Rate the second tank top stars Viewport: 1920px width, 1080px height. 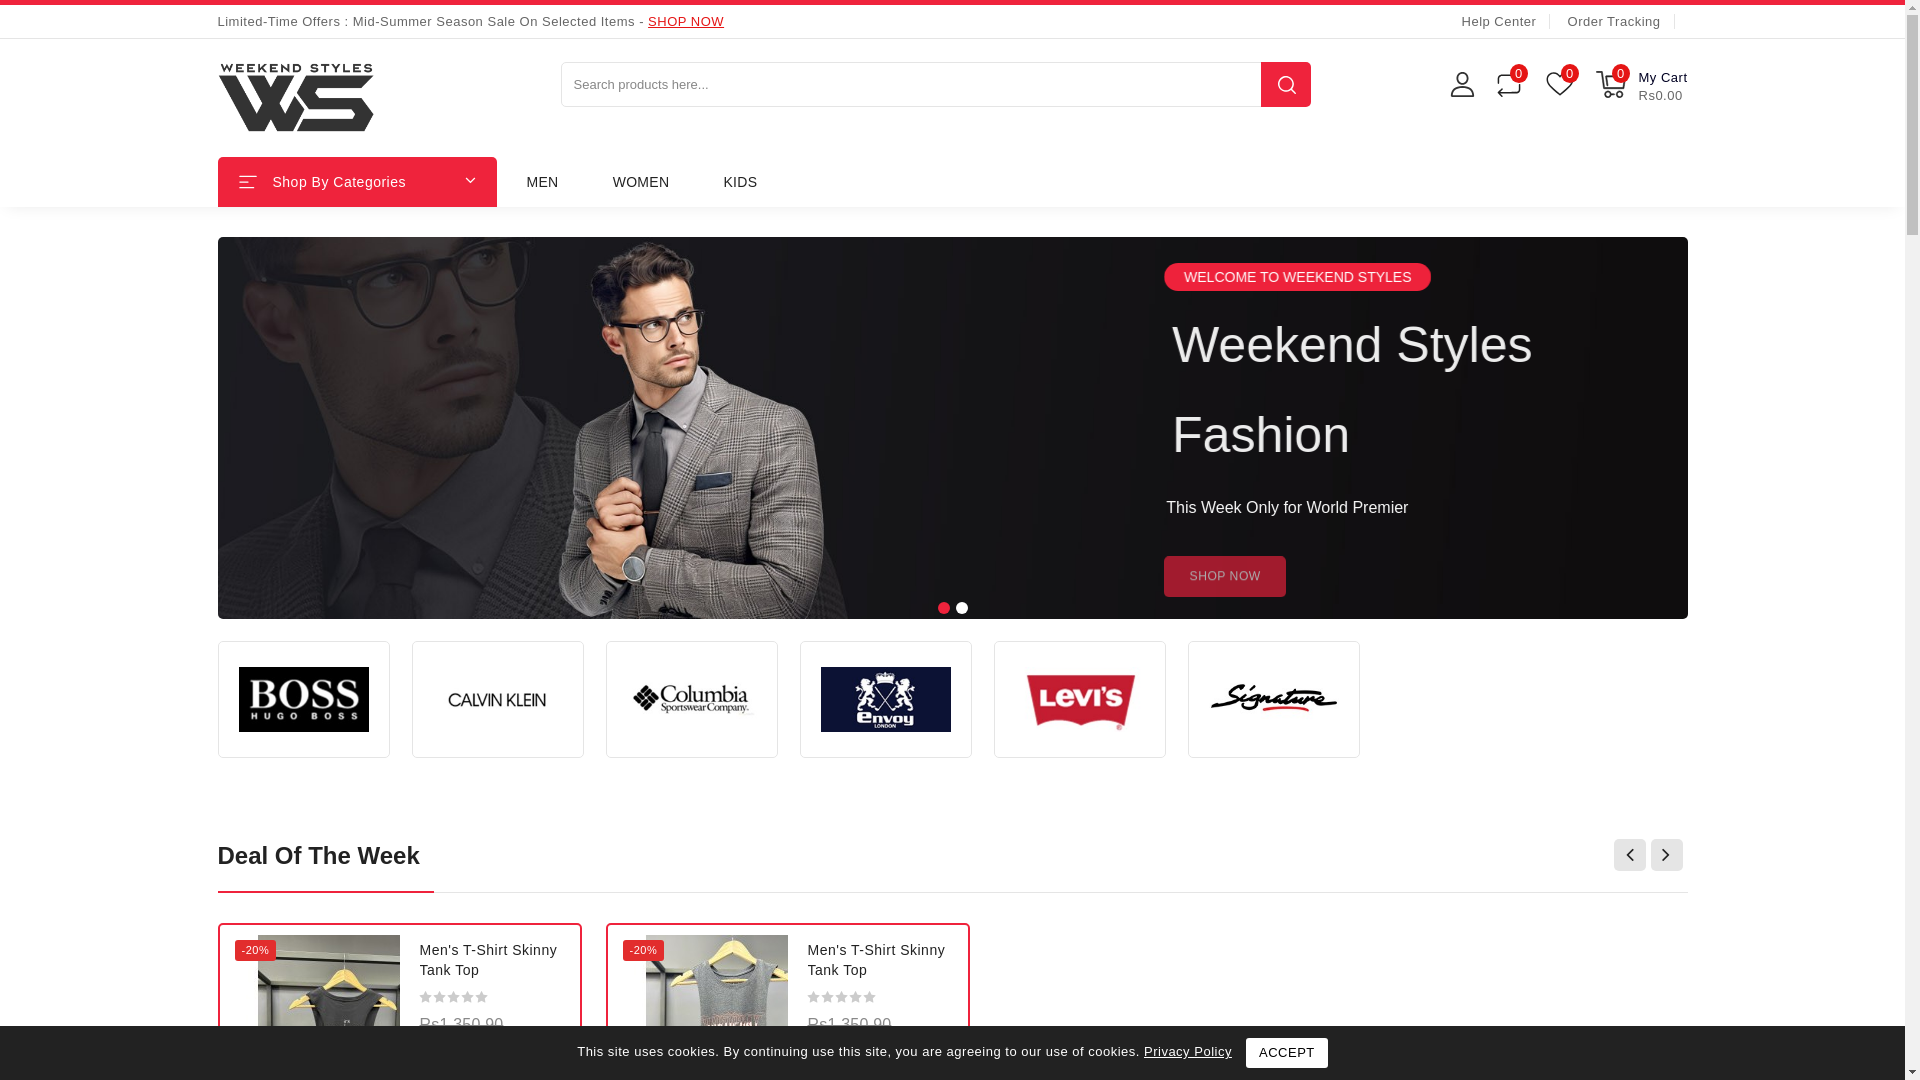point(842,997)
